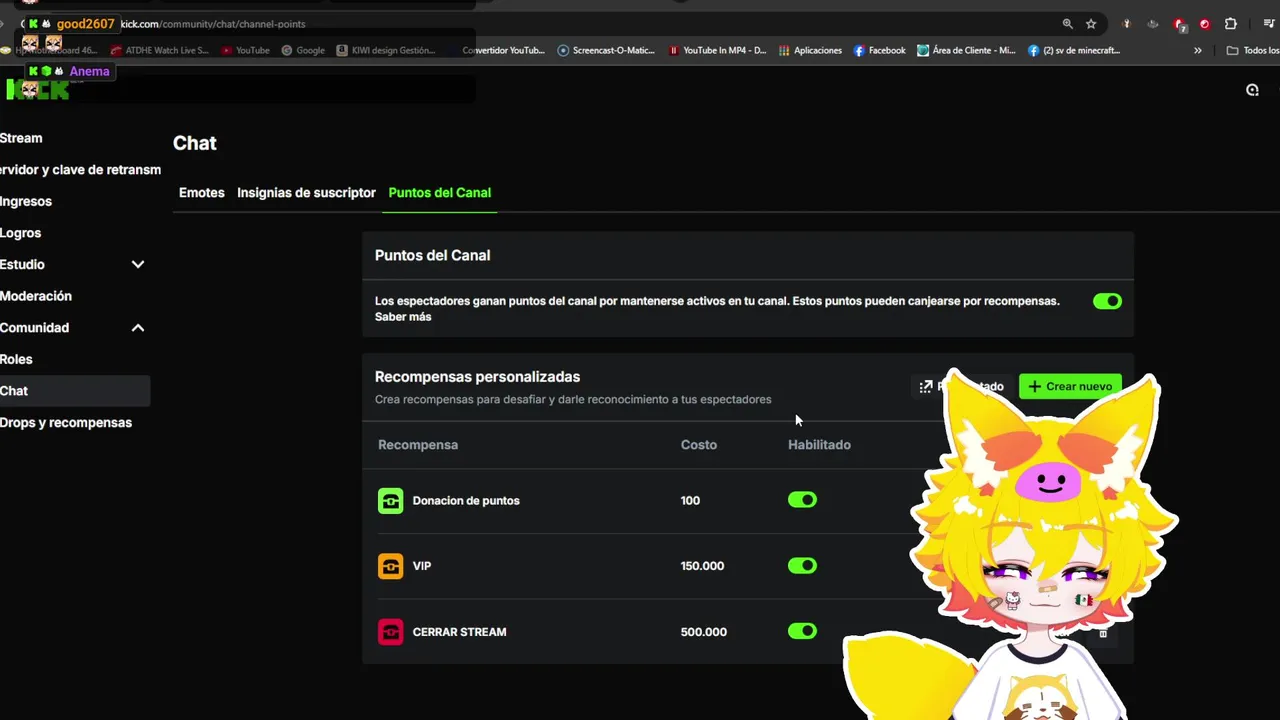The height and width of the screenshot is (720, 1280).
Task: Toggle channel points feature off
Action: coord(1107,301)
